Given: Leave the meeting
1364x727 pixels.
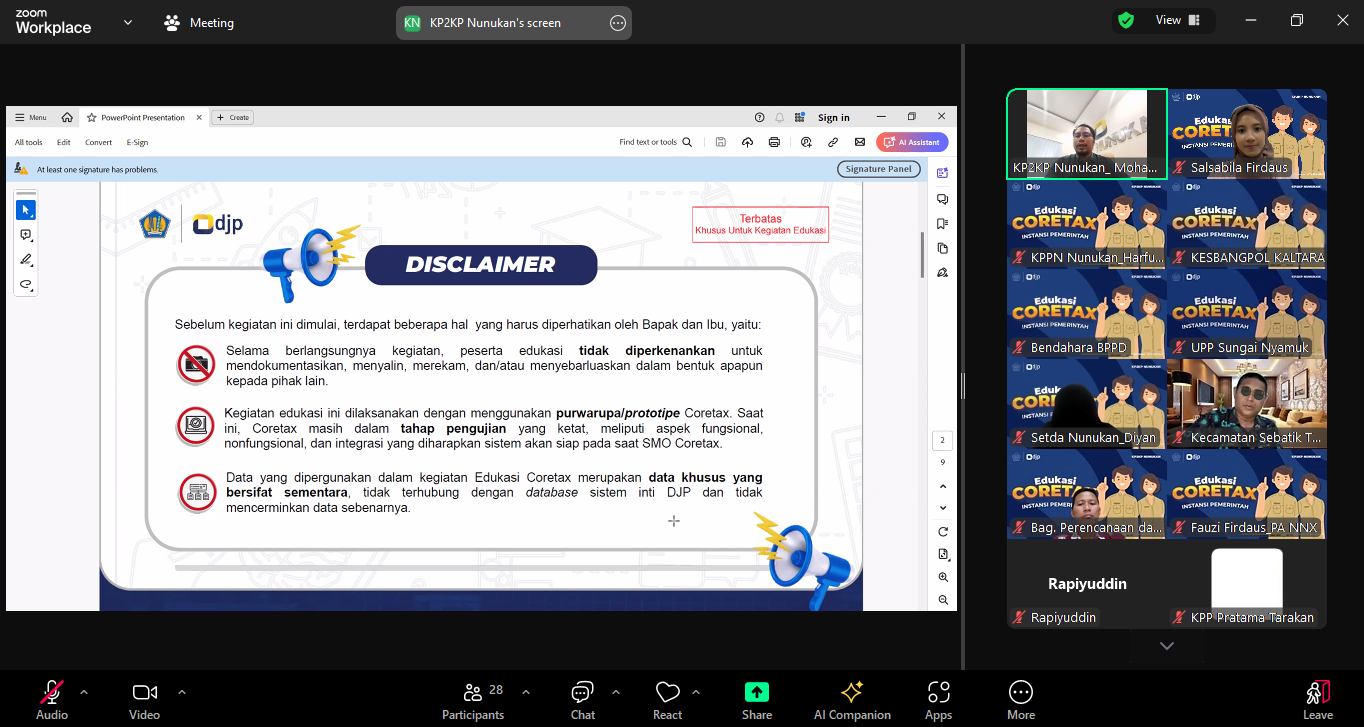Looking at the screenshot, I should 1317,698.
